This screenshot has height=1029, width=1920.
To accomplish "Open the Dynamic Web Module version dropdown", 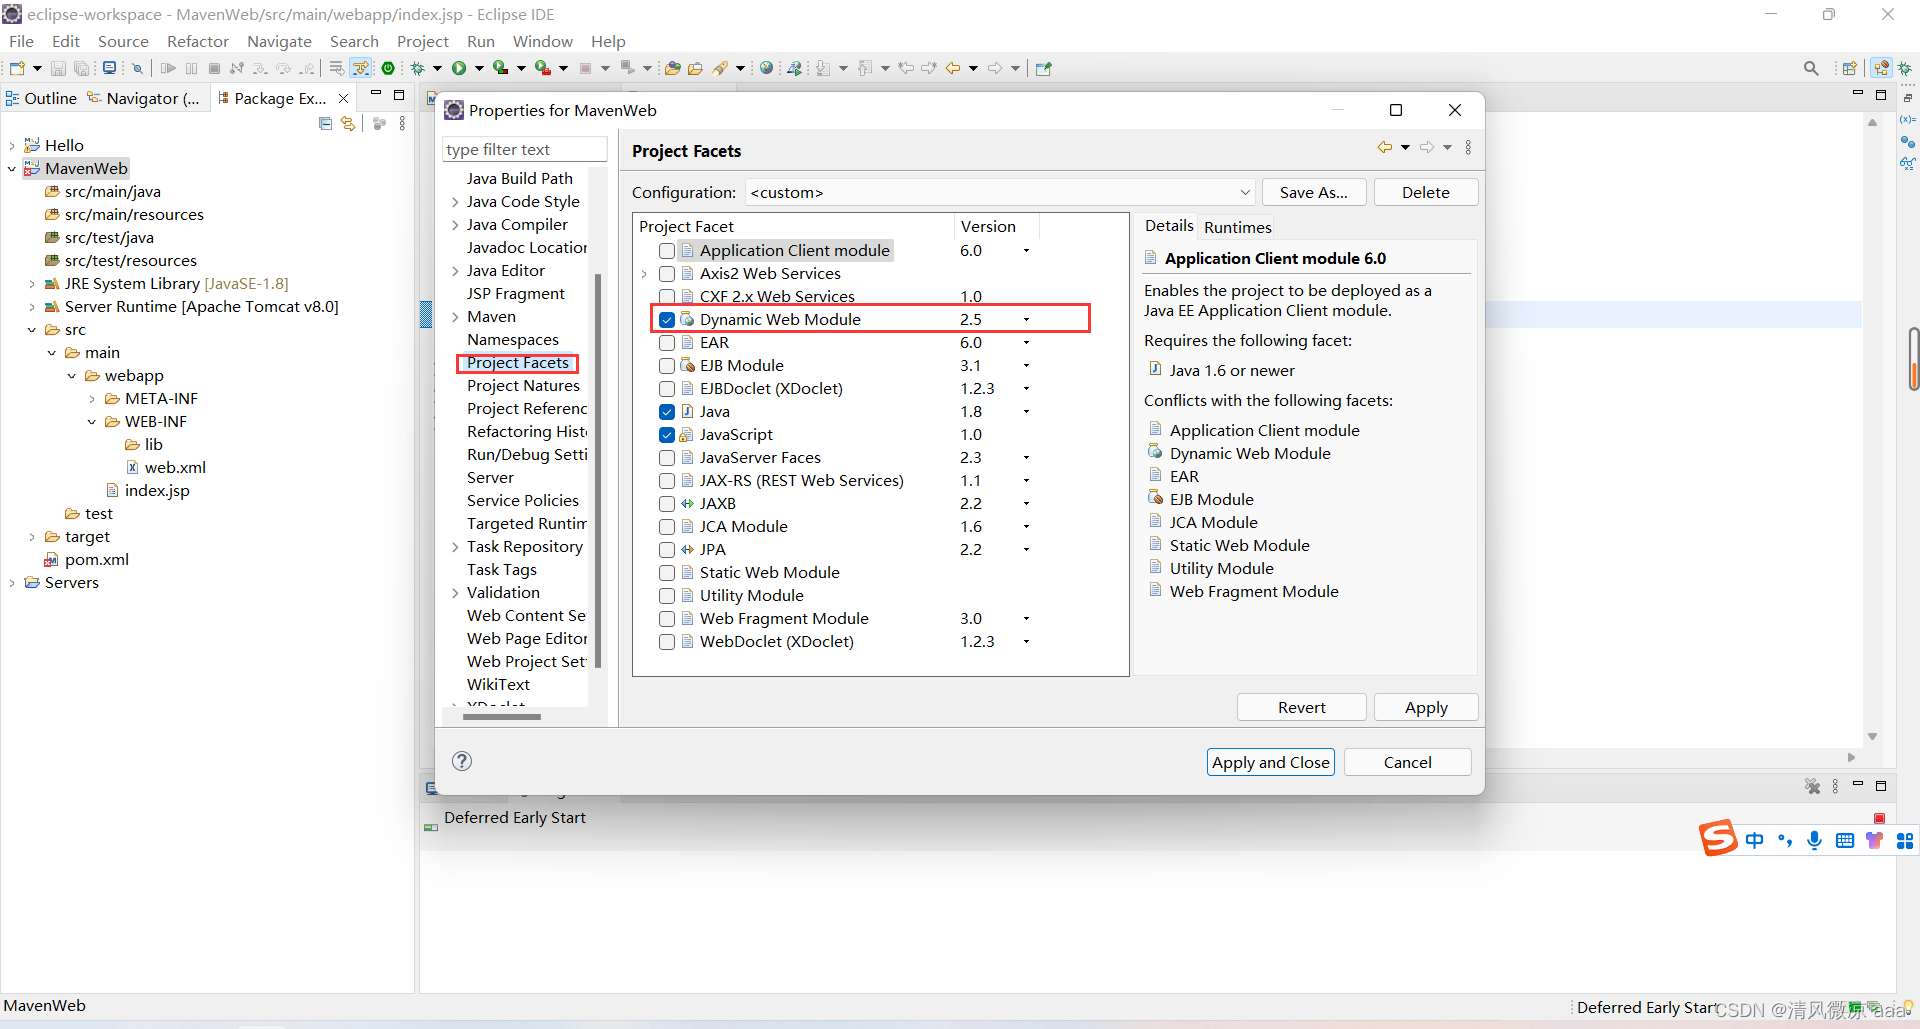I will pos(1026,319).
